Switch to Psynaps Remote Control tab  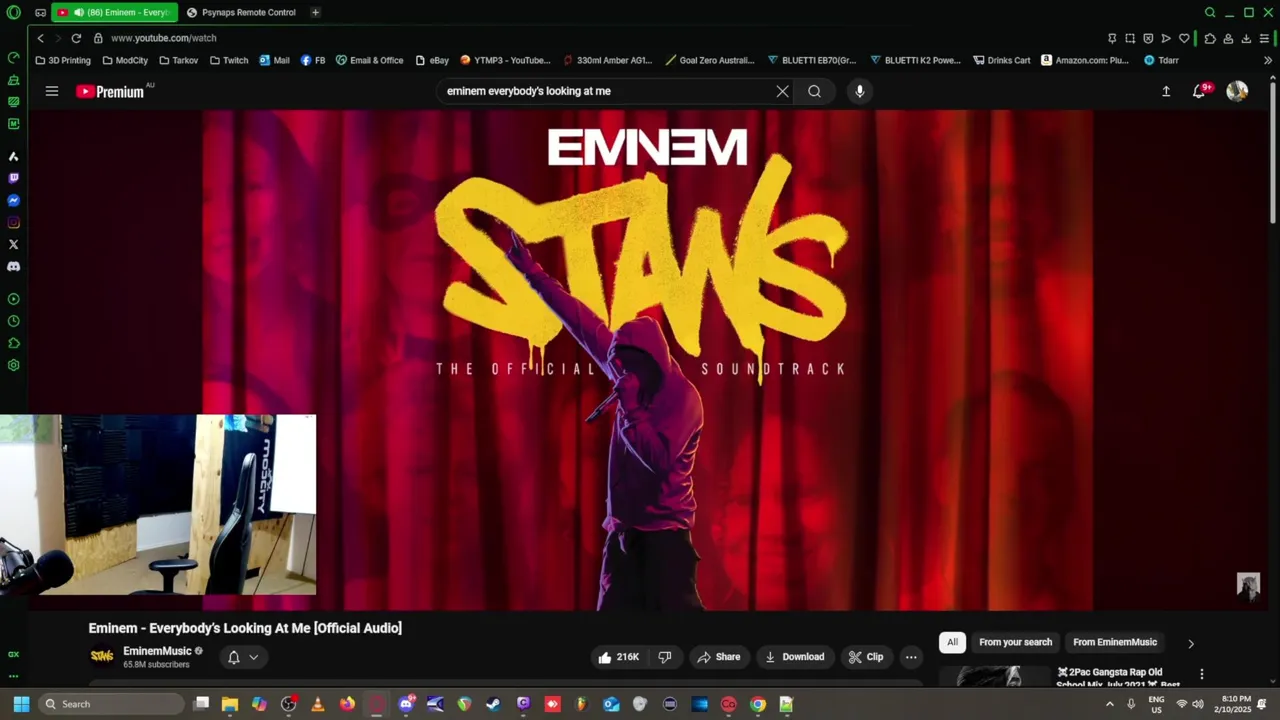[x=241, y=12]
